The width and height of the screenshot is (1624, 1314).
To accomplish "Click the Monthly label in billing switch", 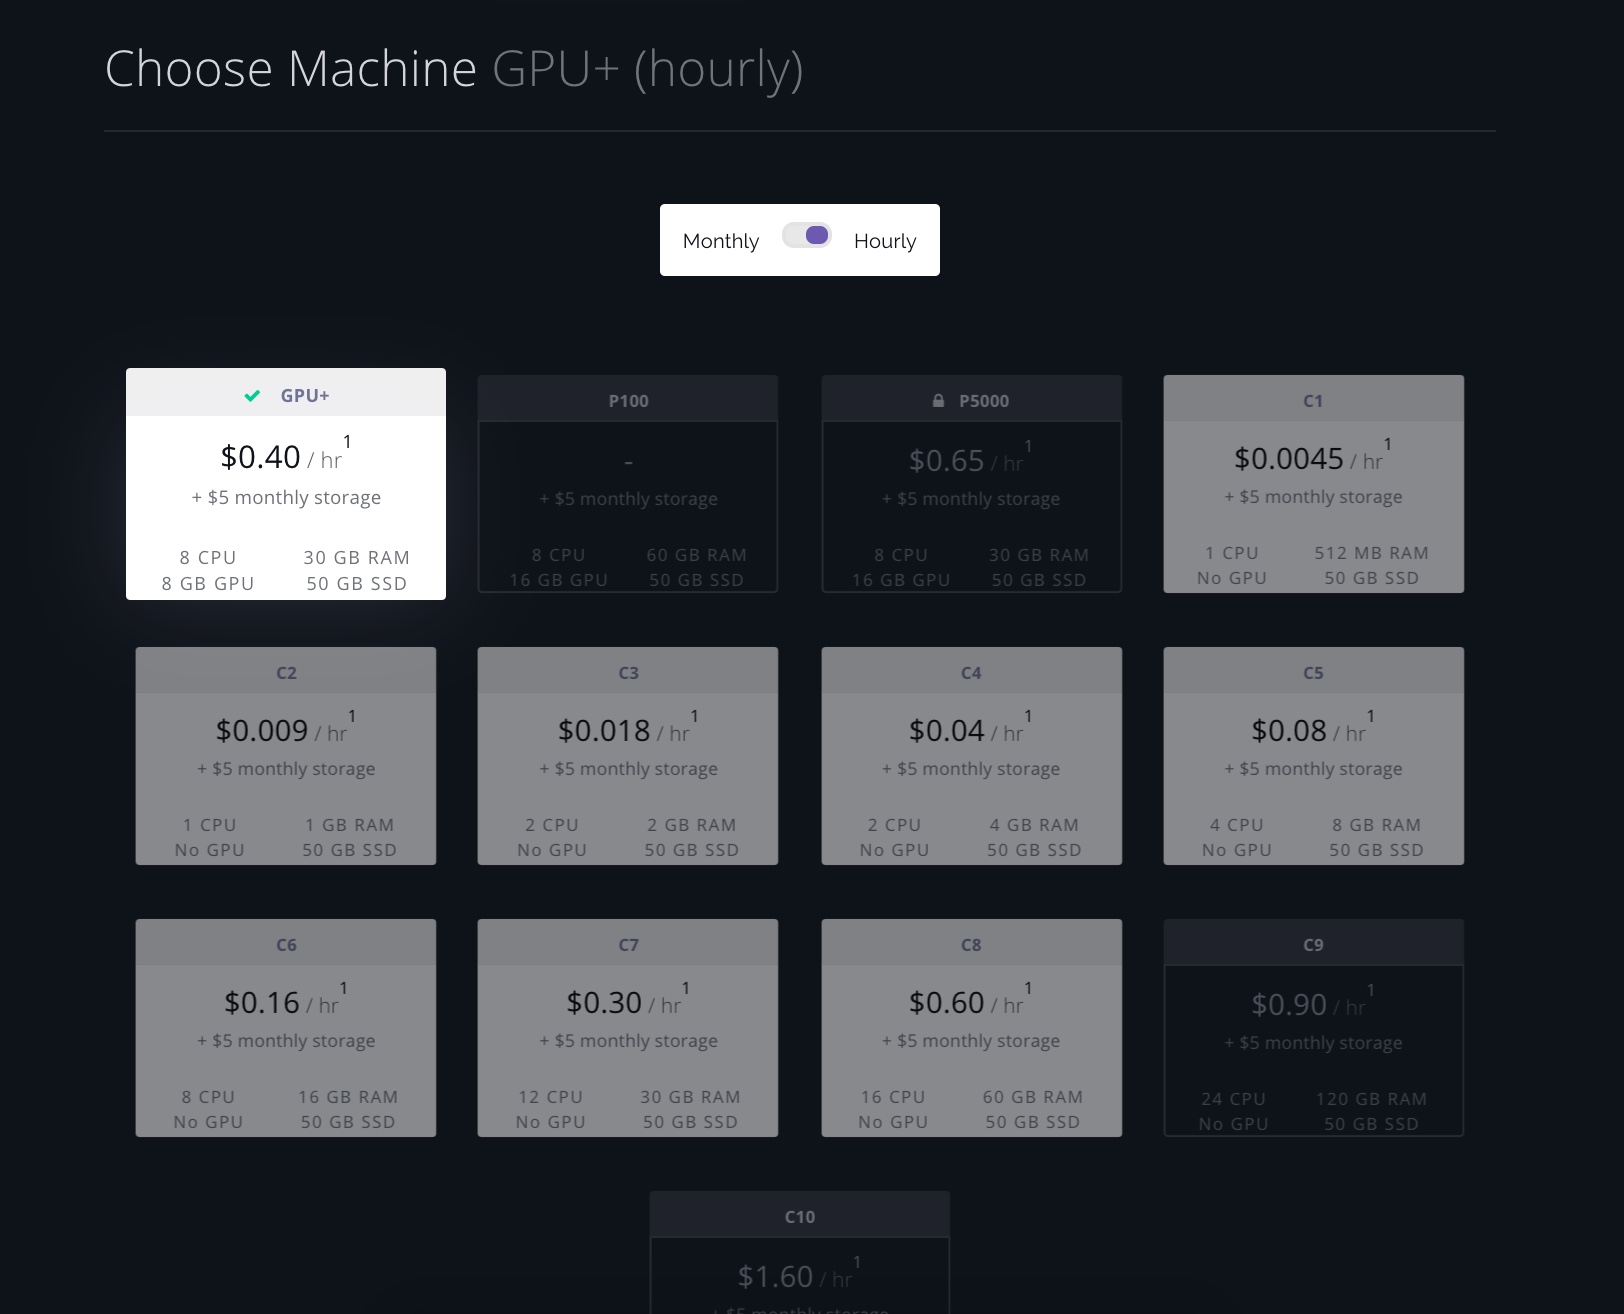I will (x=719, y=241).
